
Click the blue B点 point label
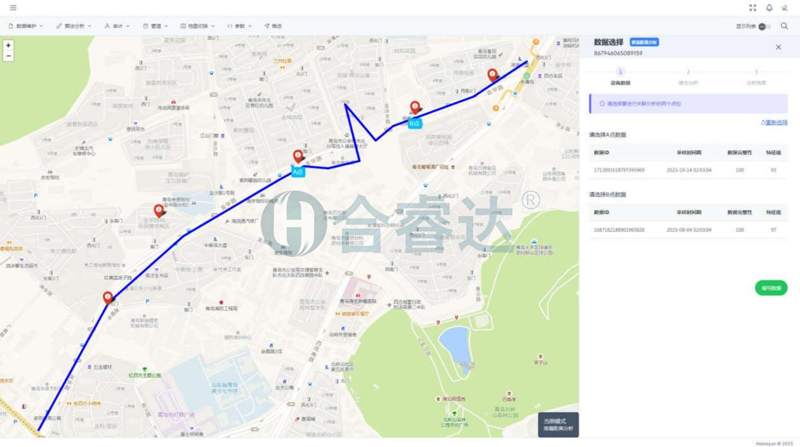pos(414,123)
